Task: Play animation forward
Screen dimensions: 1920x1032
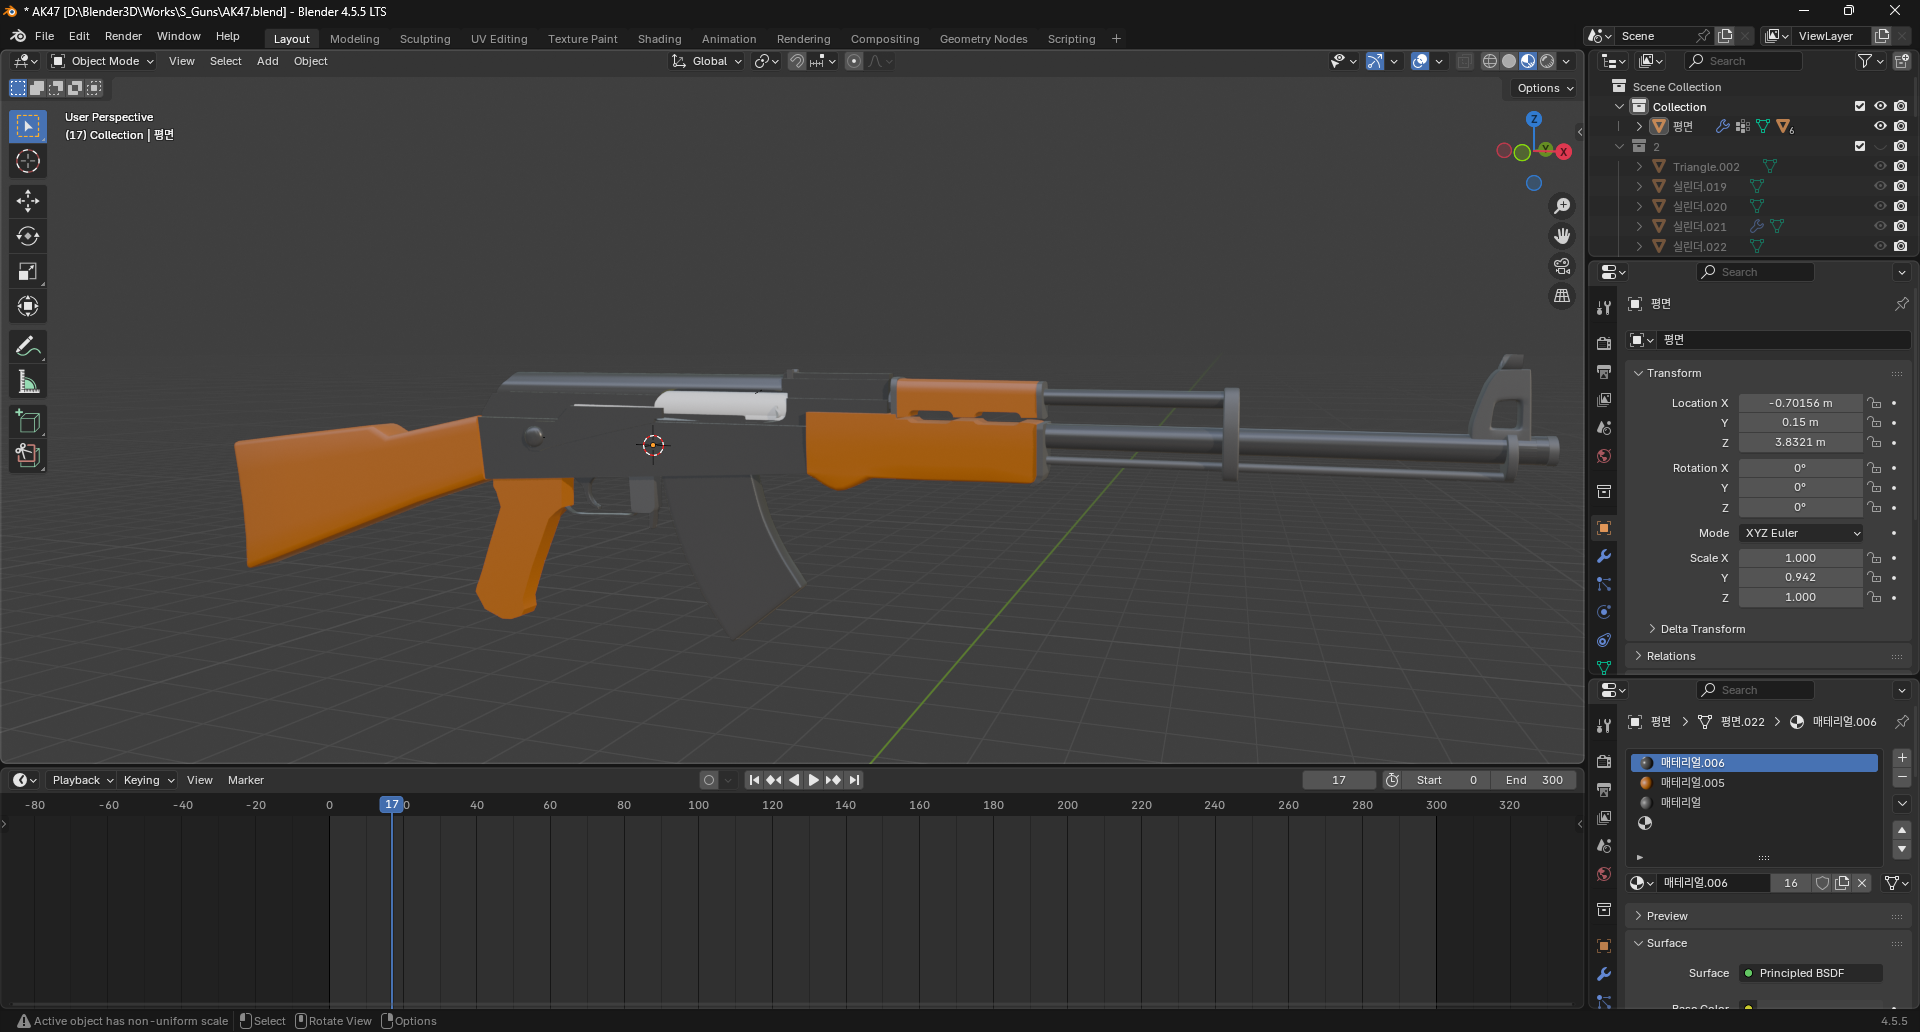Action: pyautogui.click(x=813, y=780)
